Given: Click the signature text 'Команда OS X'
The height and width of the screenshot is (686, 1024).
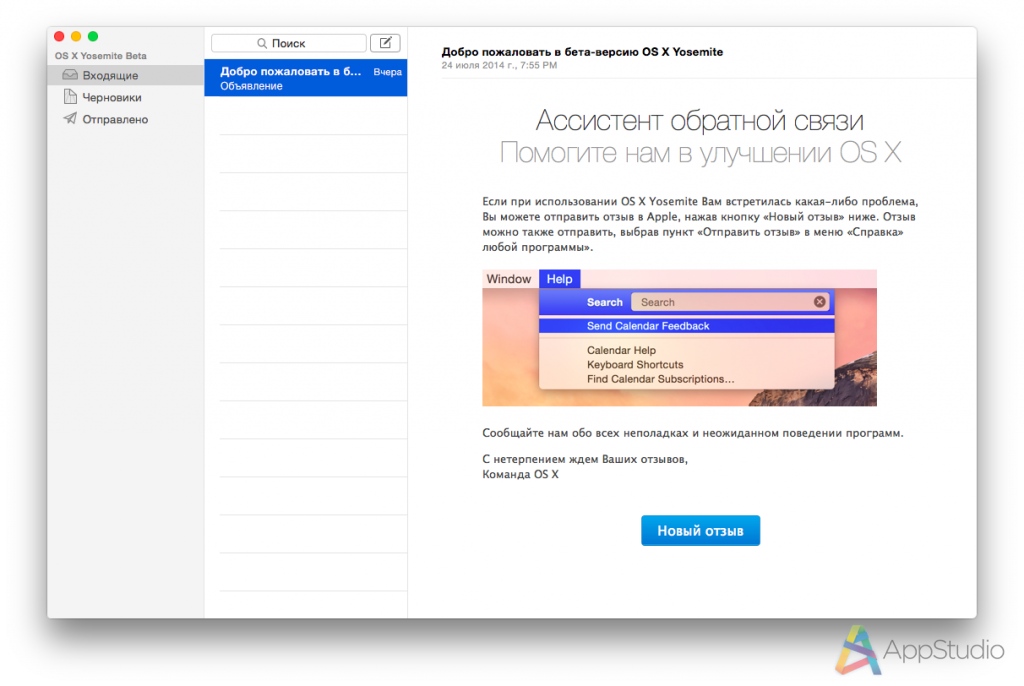Looking at the screenshot, I should (x=520, y=474).
